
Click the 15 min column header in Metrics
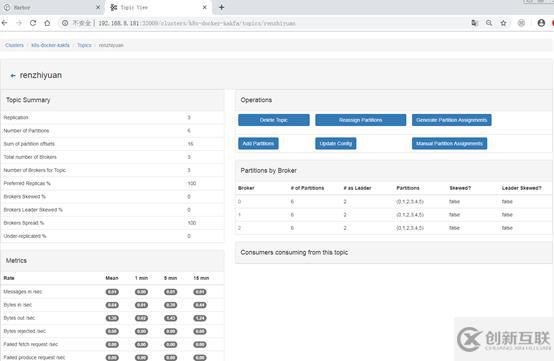(201, 278)
